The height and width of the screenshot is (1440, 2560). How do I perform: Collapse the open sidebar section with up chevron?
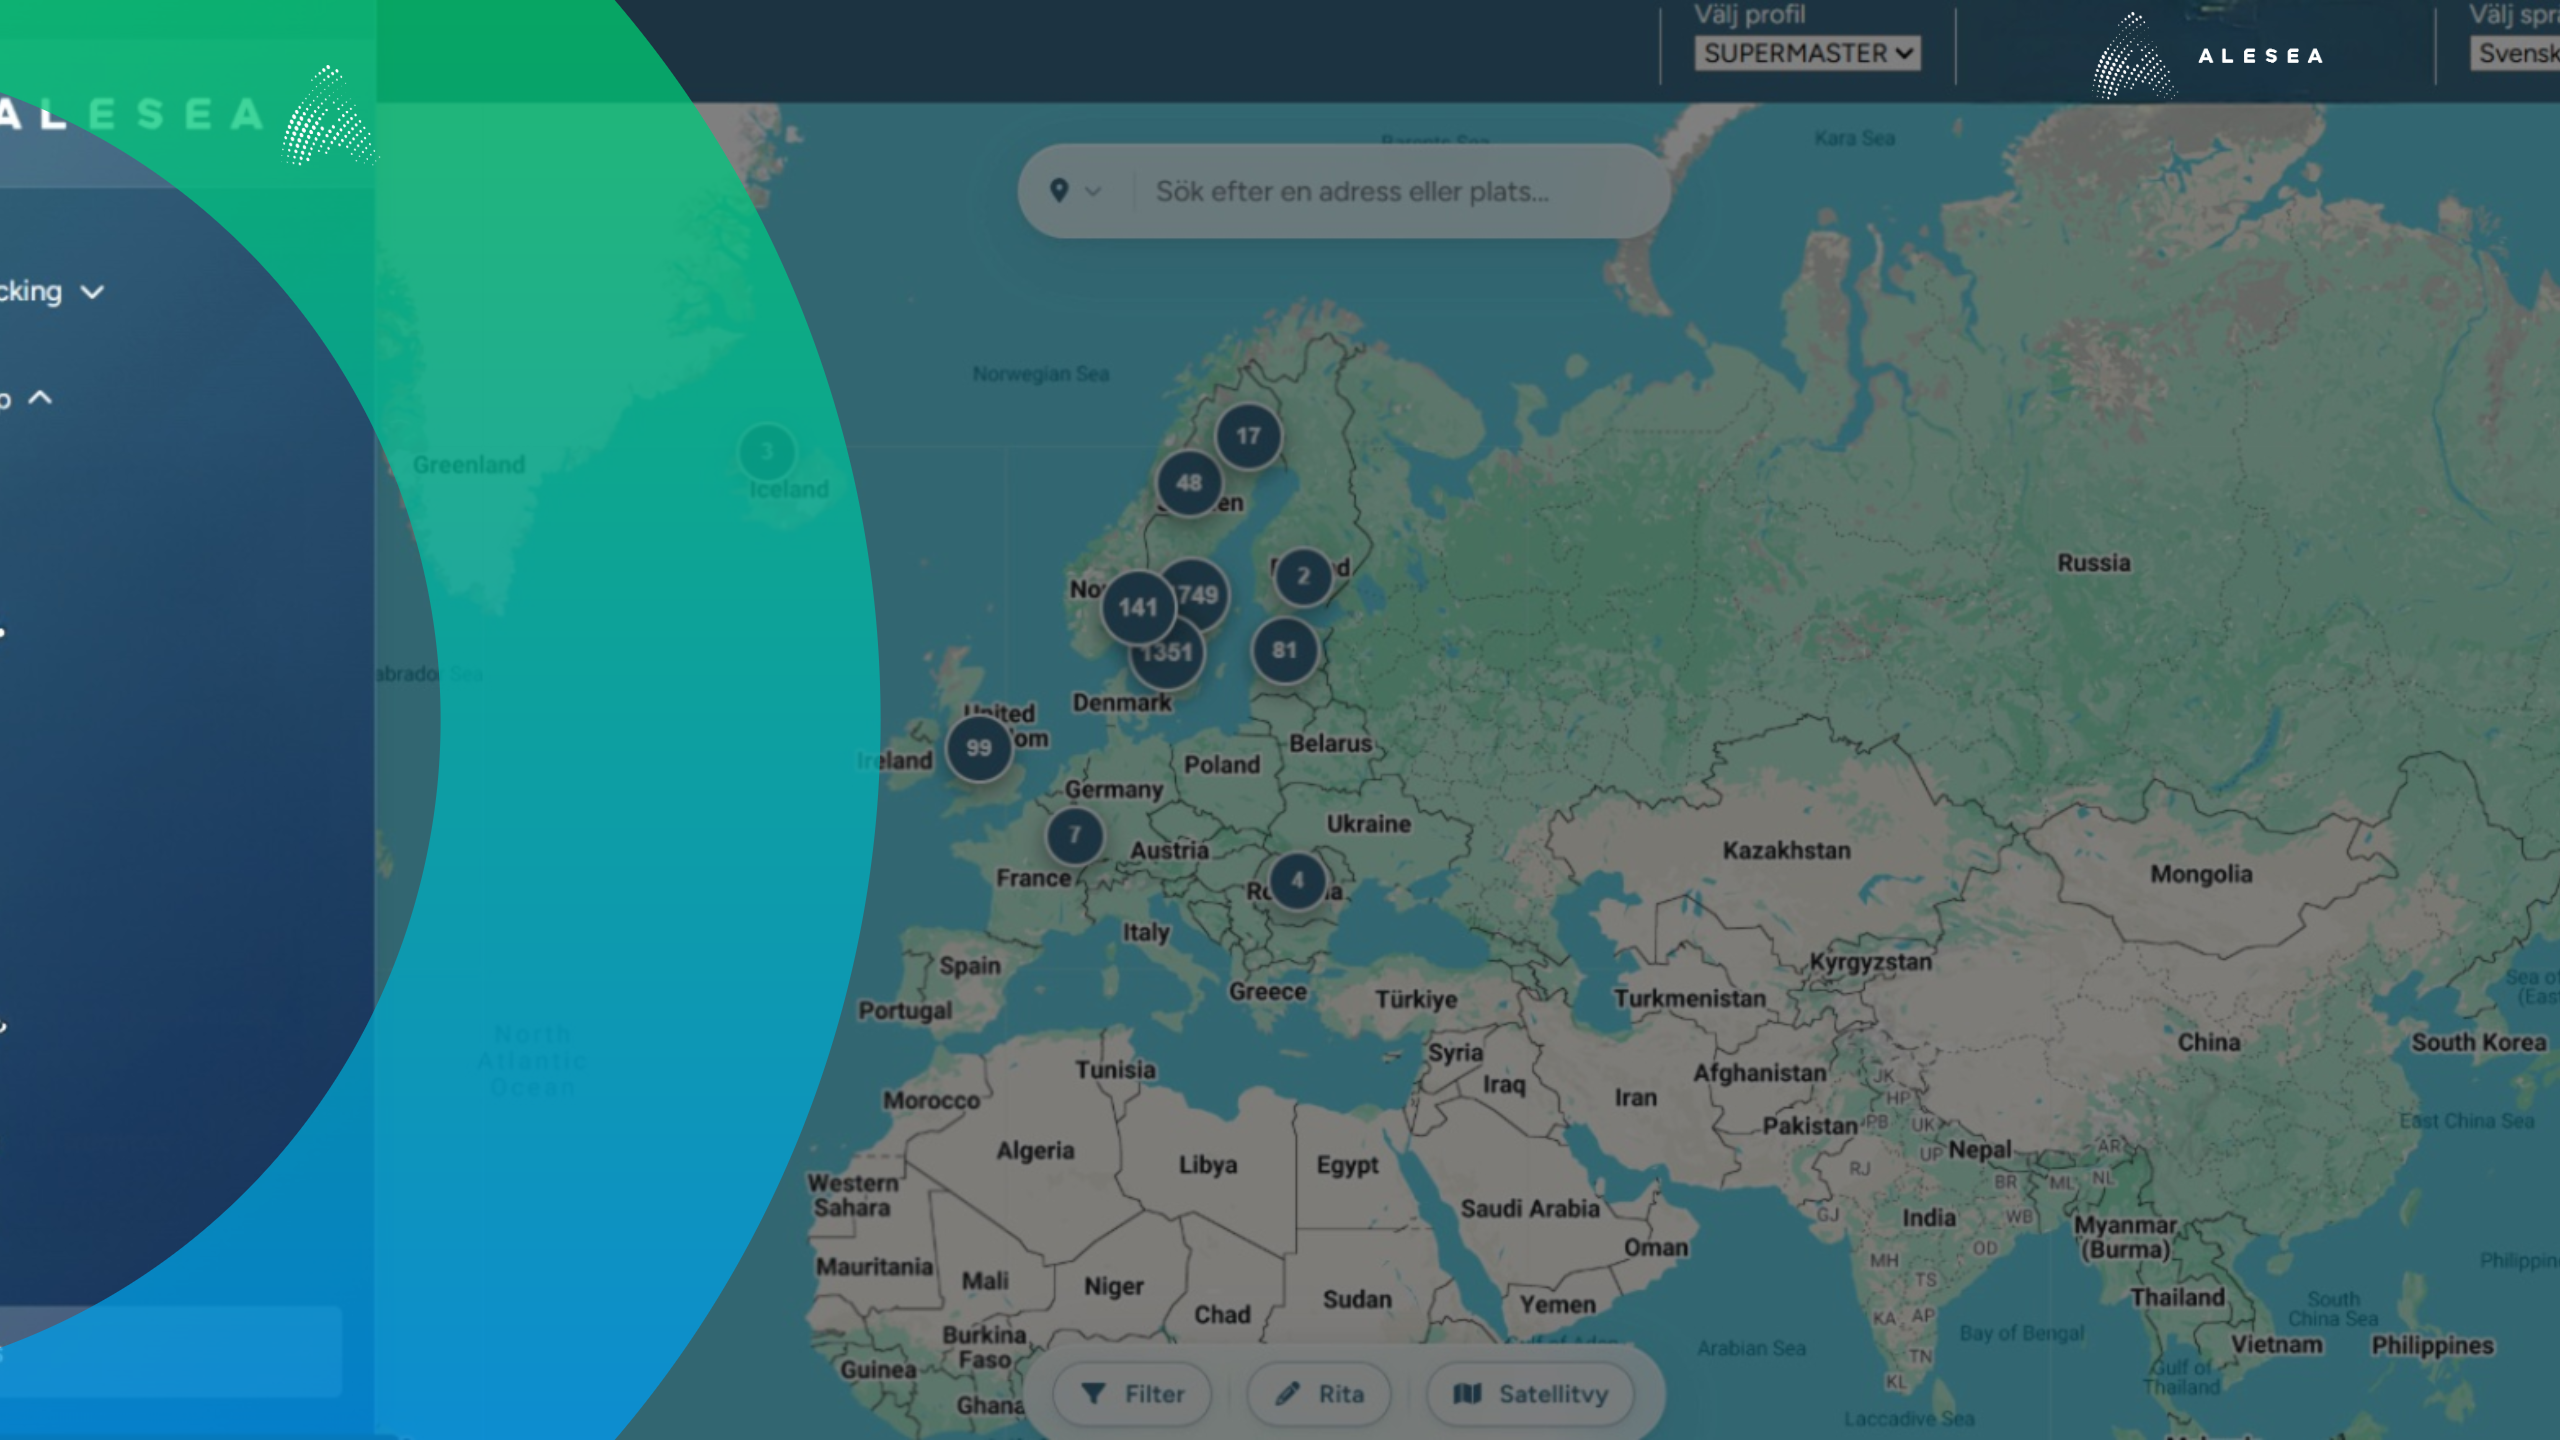[40, 398]
